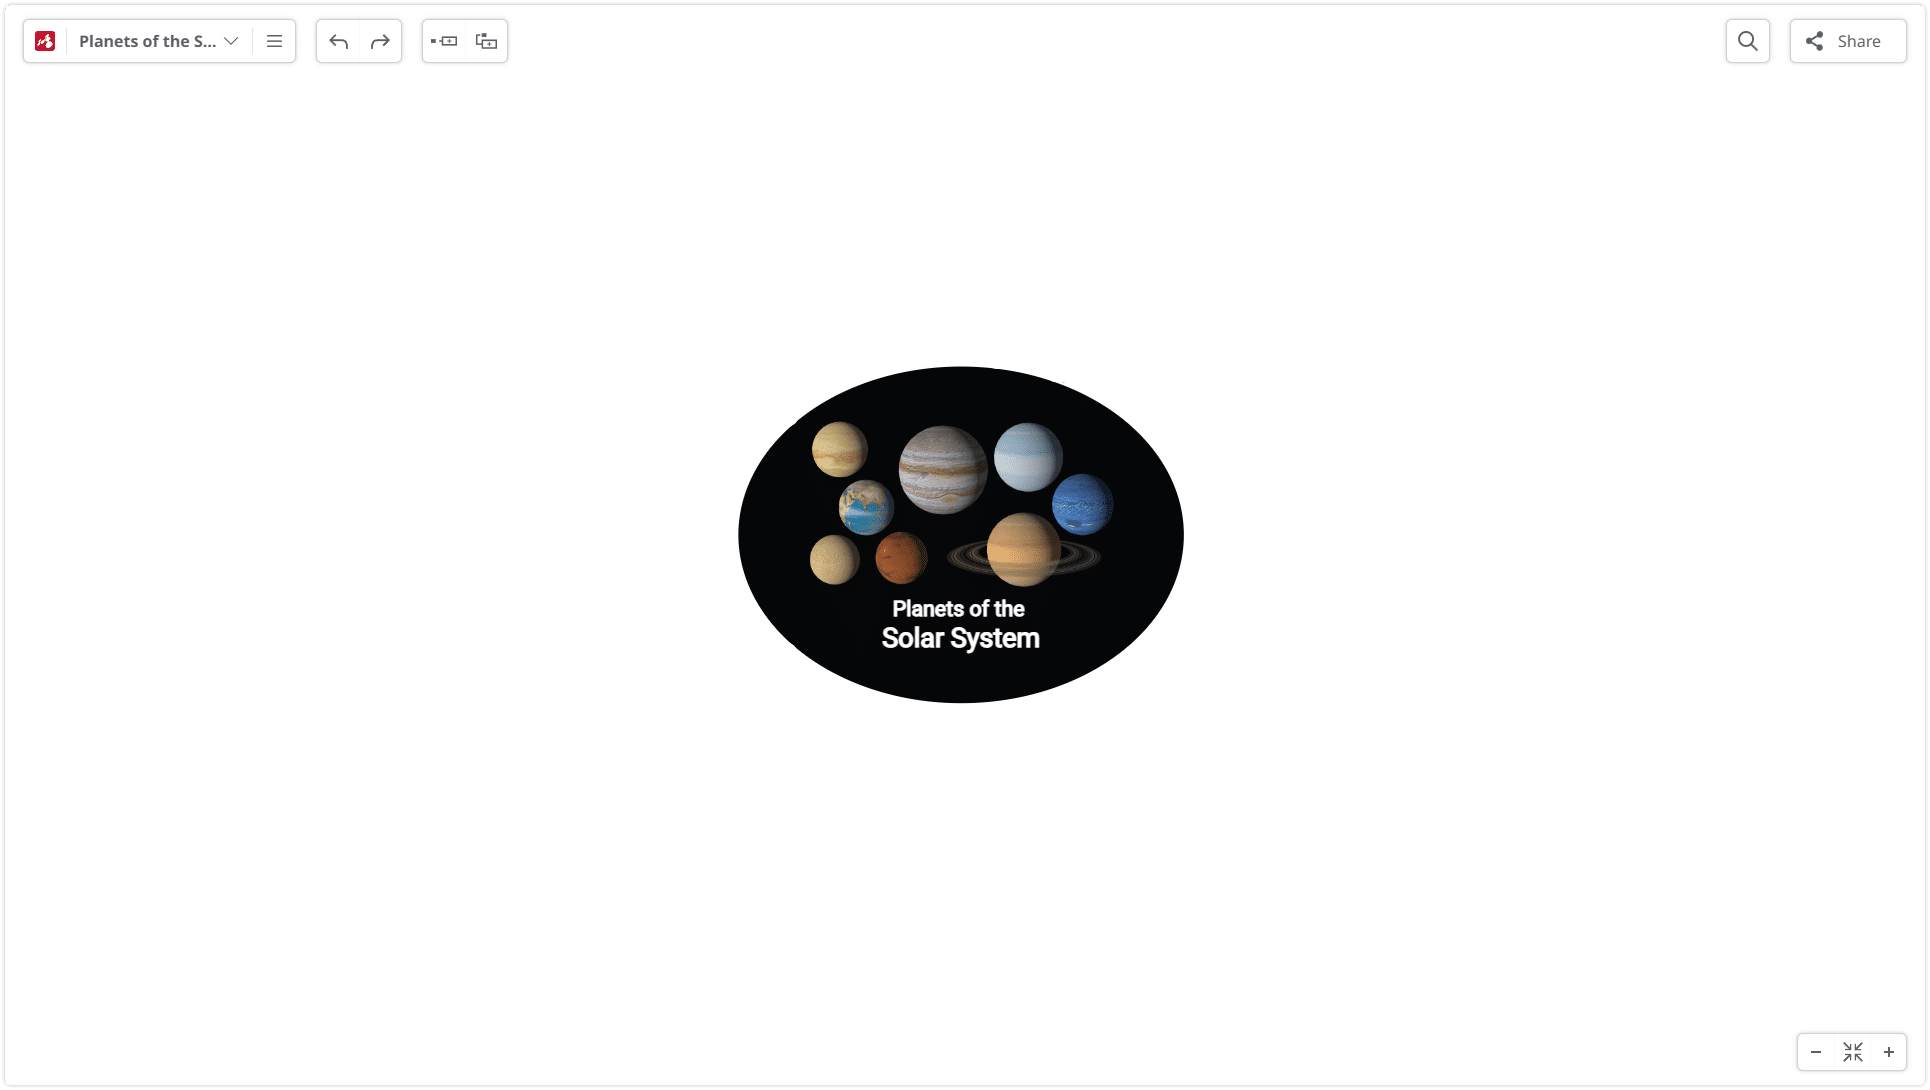Click the MindMeister logo icon
Image resolution: width=1930 pixels, height=1090 pixels.
pos(45,41)
